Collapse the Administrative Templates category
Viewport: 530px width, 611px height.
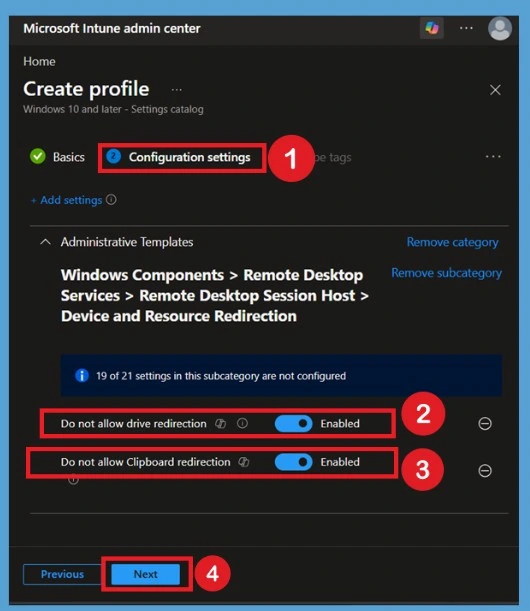[45, 242]
